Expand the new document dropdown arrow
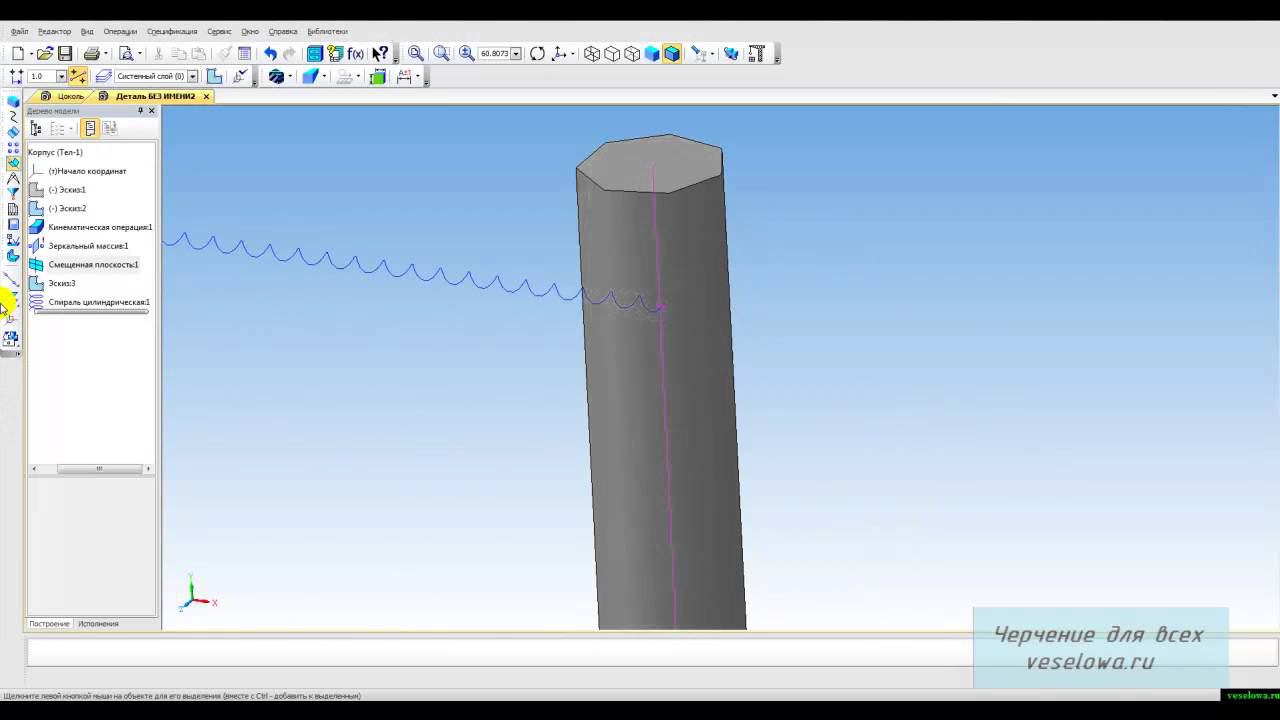 (31, 54)
